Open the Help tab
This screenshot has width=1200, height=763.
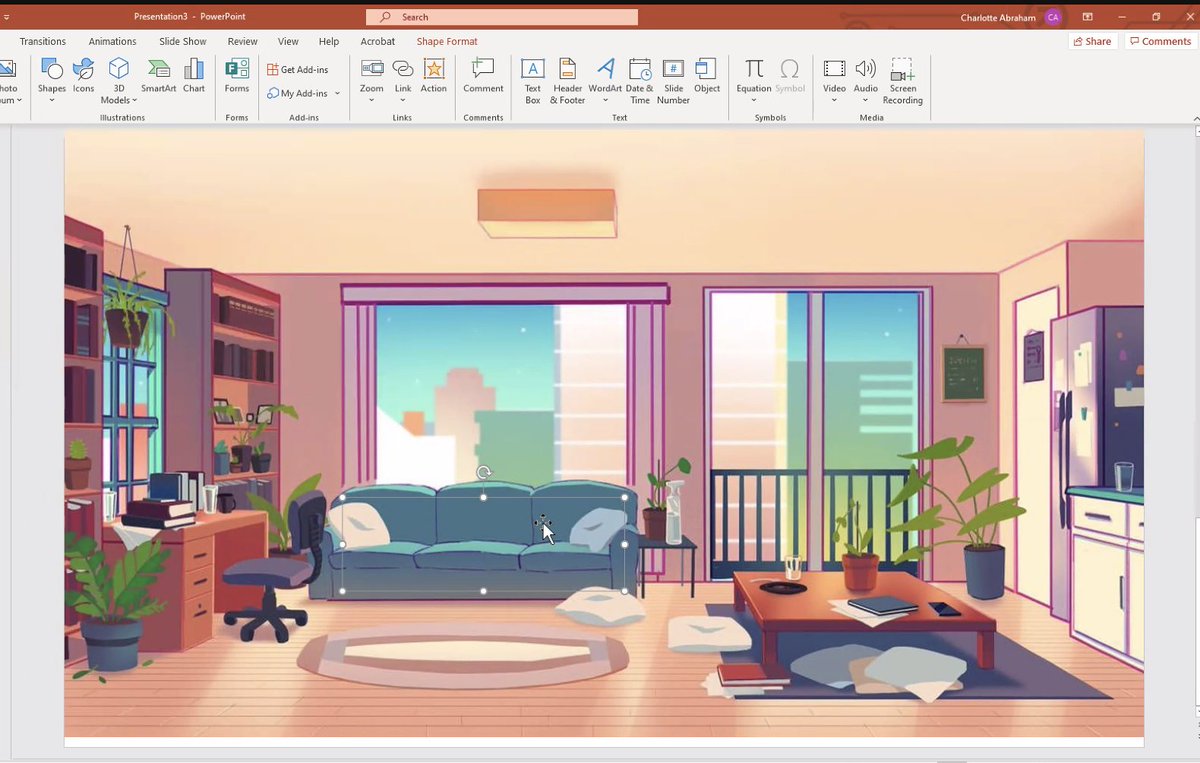pos(329,41)
